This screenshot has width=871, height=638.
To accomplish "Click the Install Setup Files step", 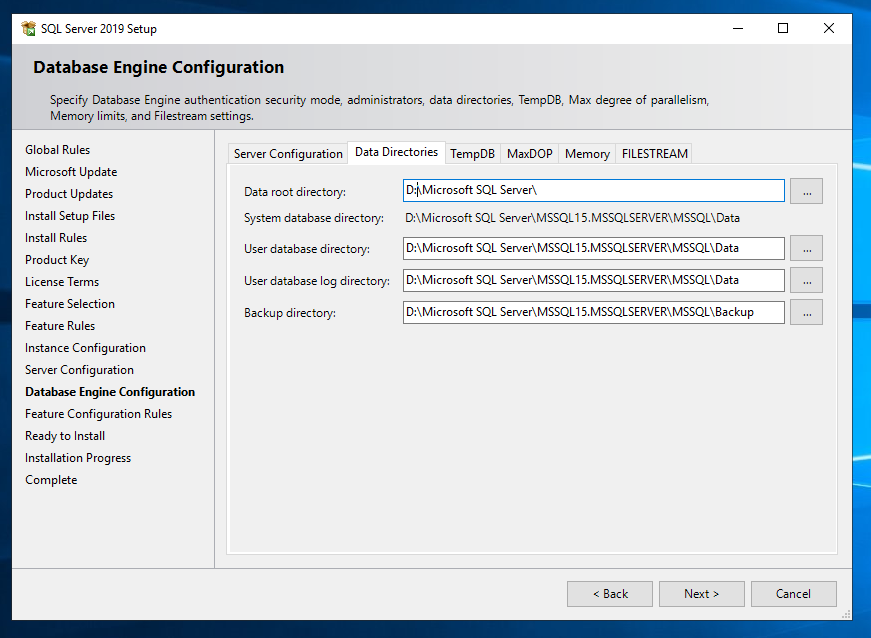I will click(x=70, y=216).
